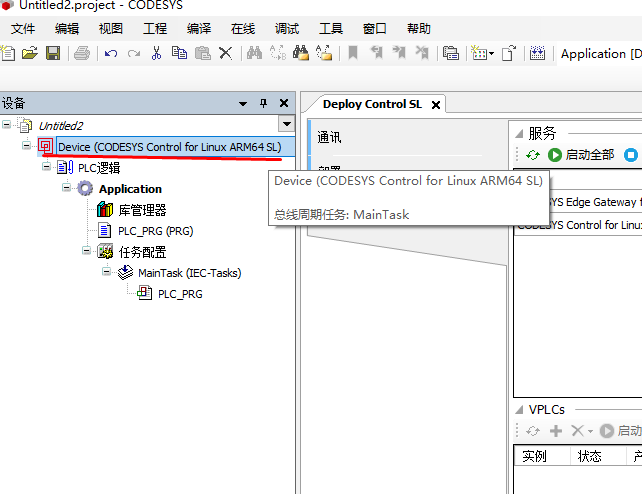This screenshot has height=494, width=642.
Task: Copy selection using the toolbar icon
Action: point(179,53)
